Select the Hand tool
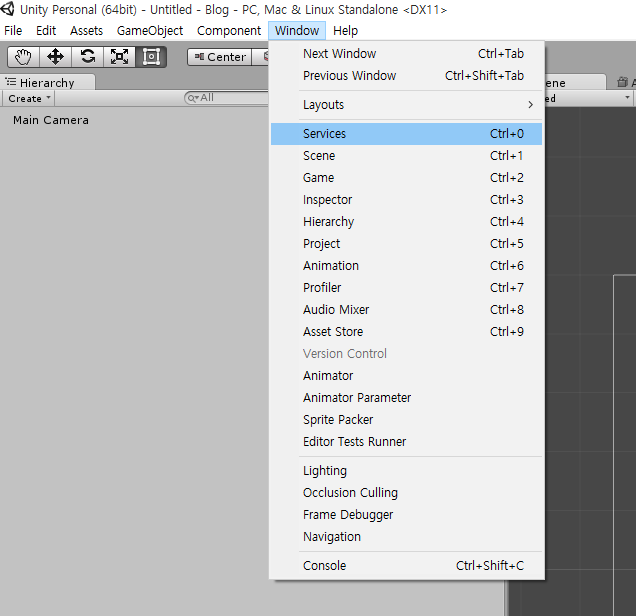 pyautogui.click(x=23, y=57)
